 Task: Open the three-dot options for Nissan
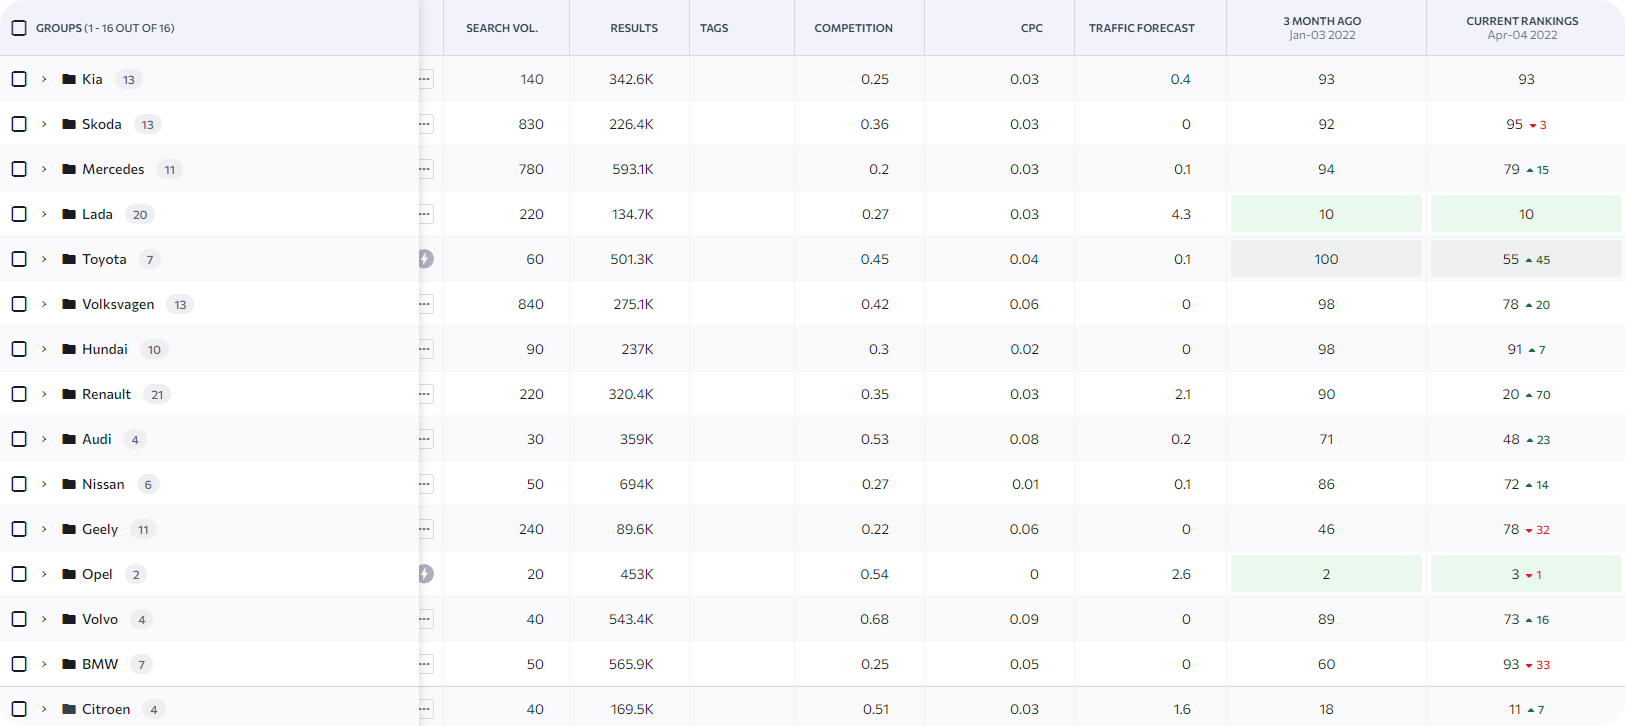tap(426, 484)
